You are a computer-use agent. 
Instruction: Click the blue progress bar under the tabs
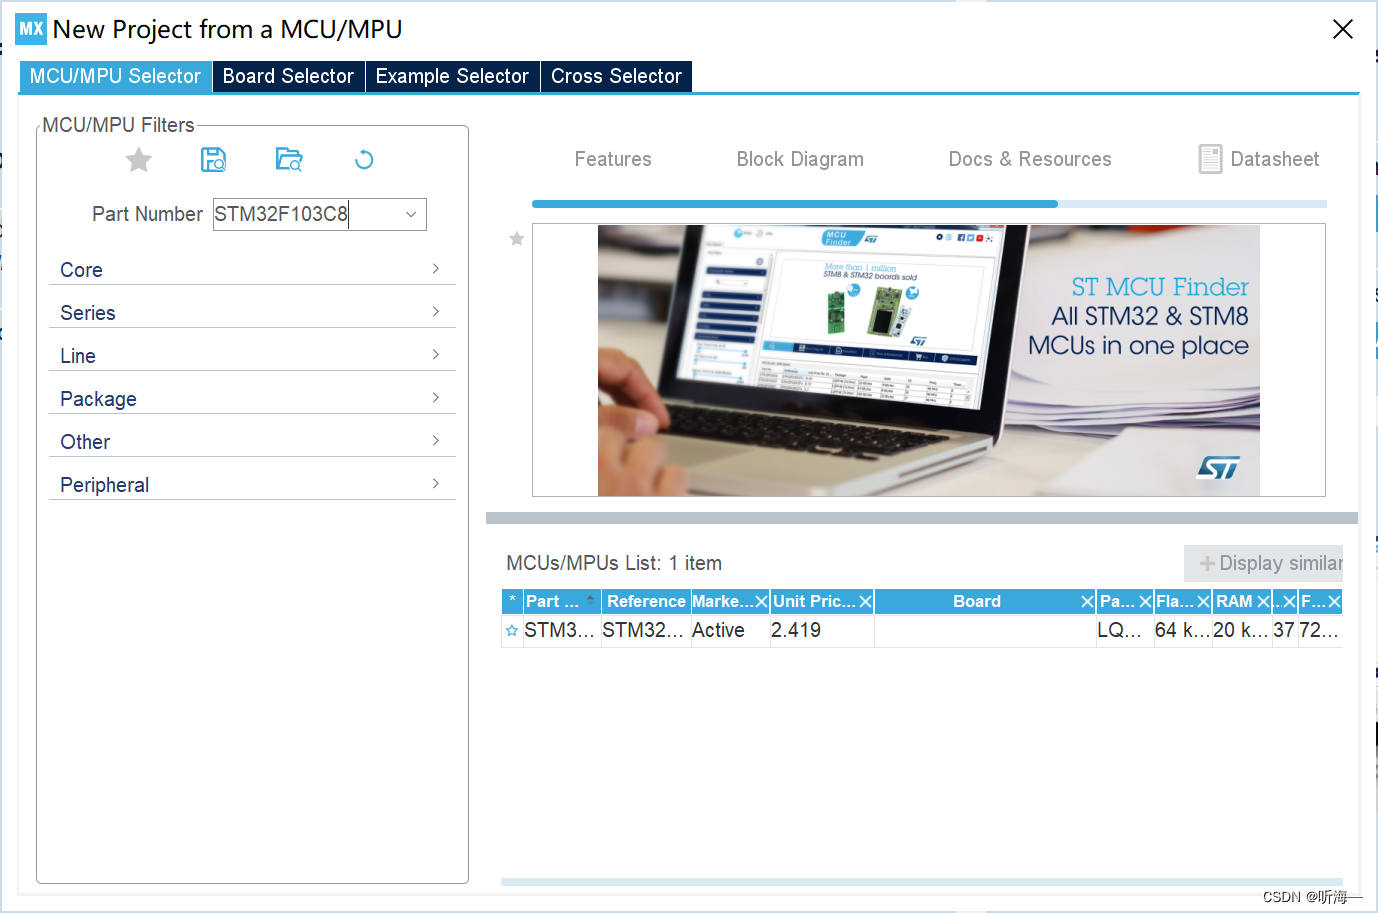pyautogui.click(x=795, y=204)
